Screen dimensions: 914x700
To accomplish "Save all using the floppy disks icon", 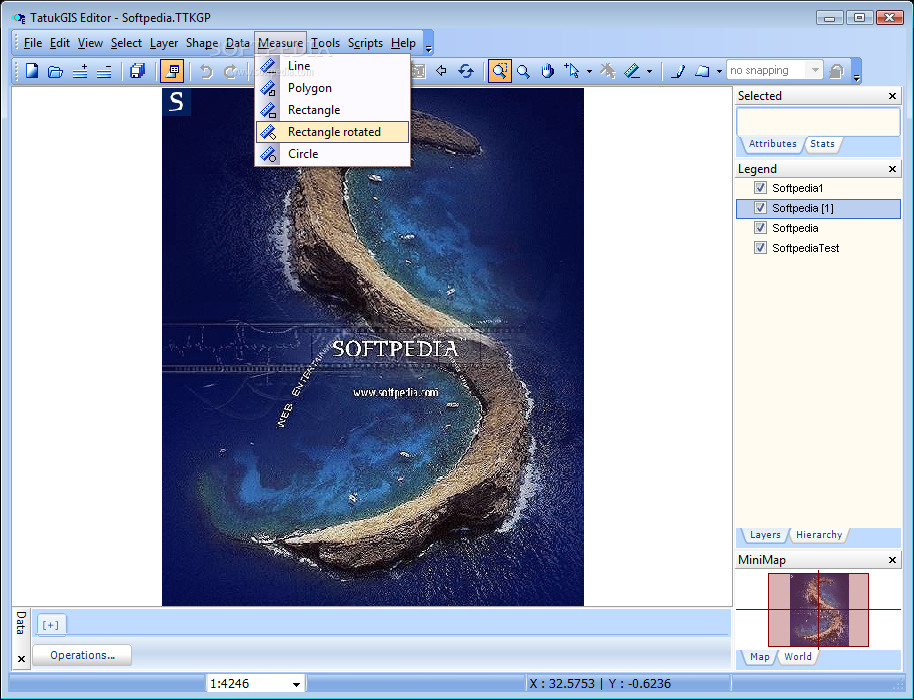I will click(x=138, y=71).
